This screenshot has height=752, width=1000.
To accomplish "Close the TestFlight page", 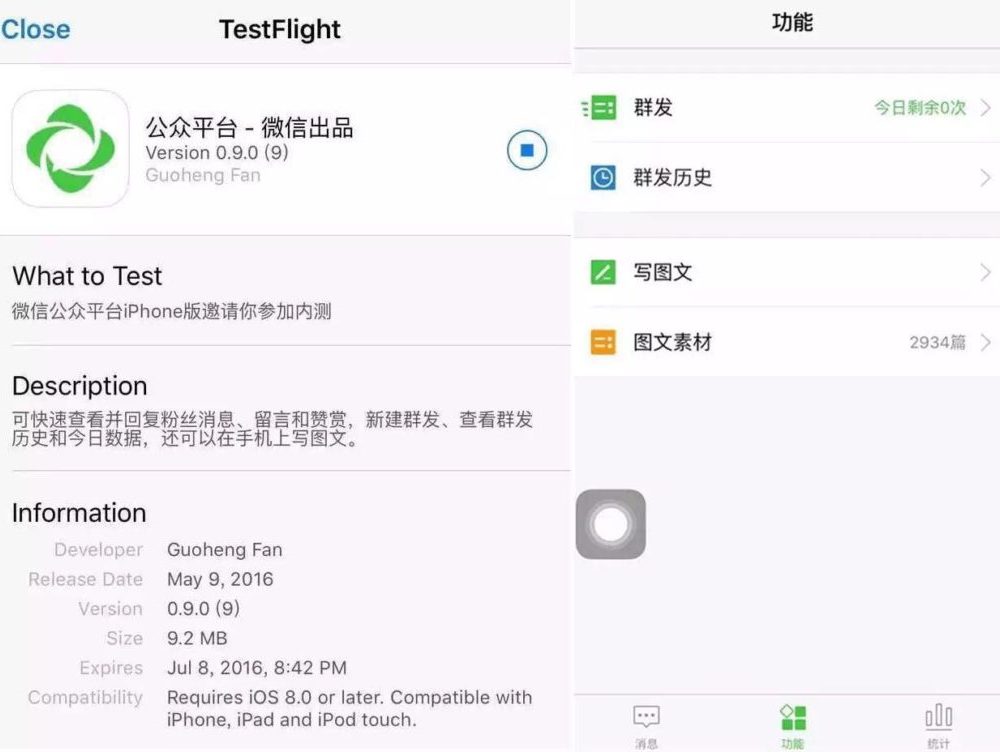I will pyautogui.click(x=36, y=29).
